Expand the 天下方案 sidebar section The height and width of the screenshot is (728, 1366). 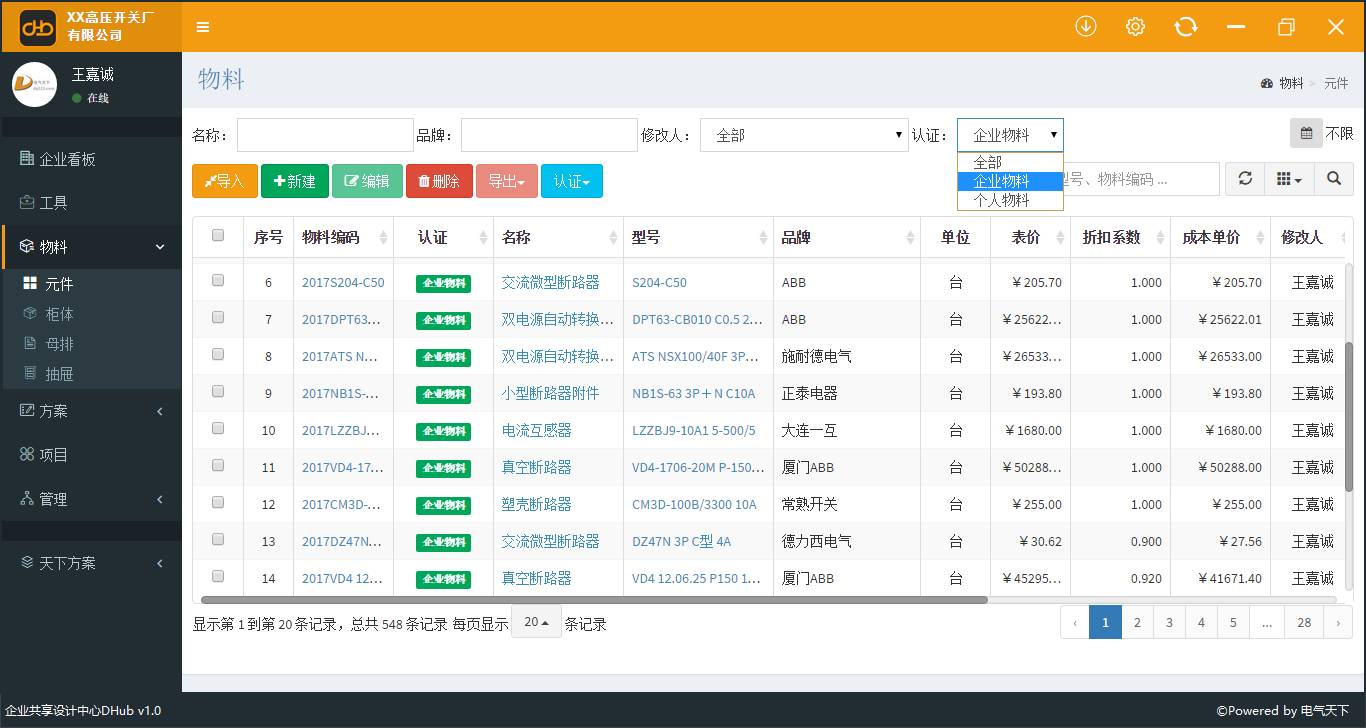tap(91, 563)
